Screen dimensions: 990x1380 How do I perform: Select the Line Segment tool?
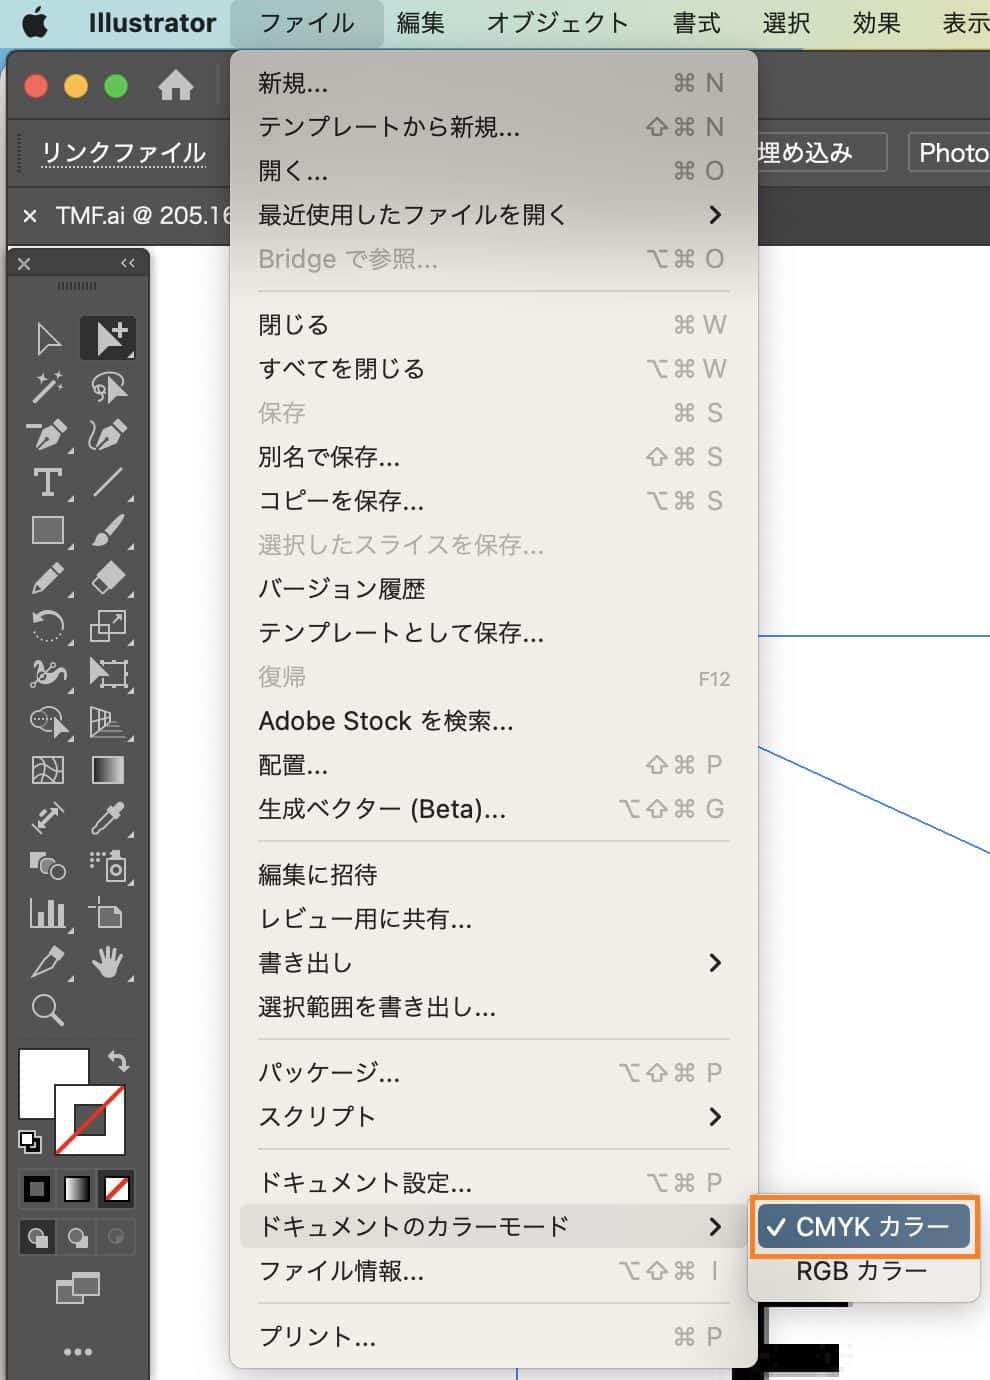[x=108, y=482]
